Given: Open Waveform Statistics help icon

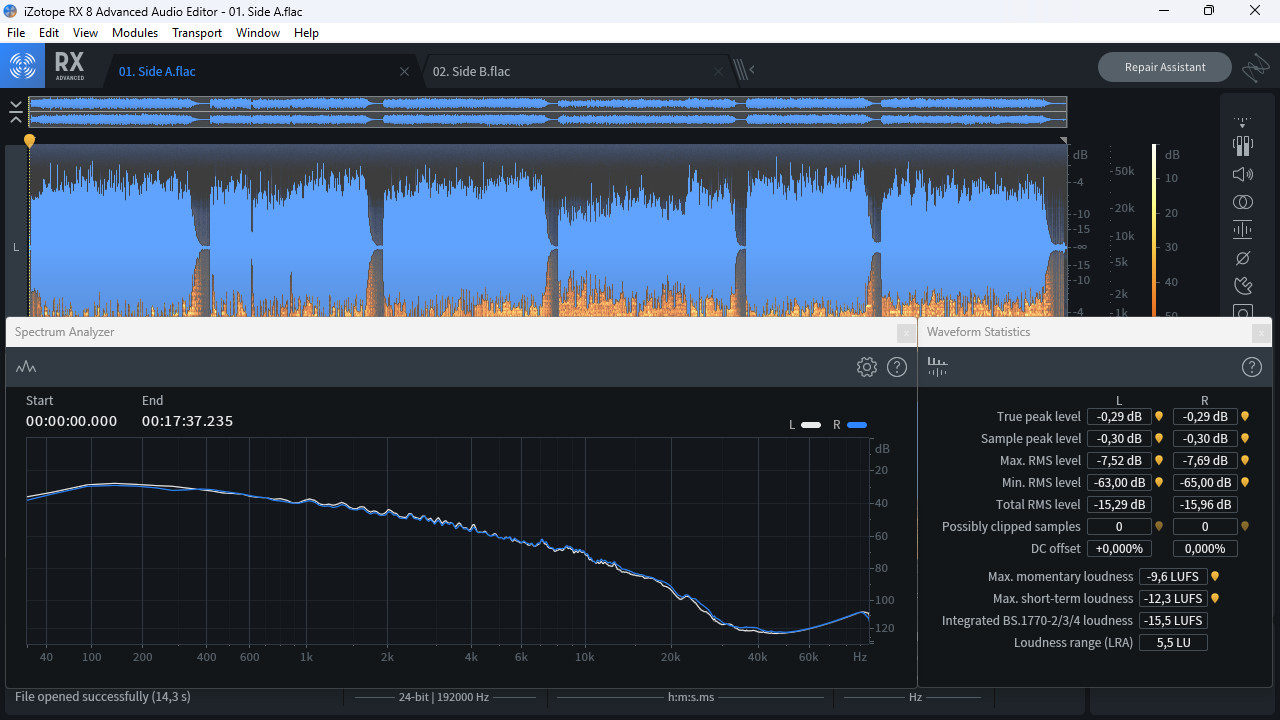Looking at the screenshot, I should tap(1251, 367).
